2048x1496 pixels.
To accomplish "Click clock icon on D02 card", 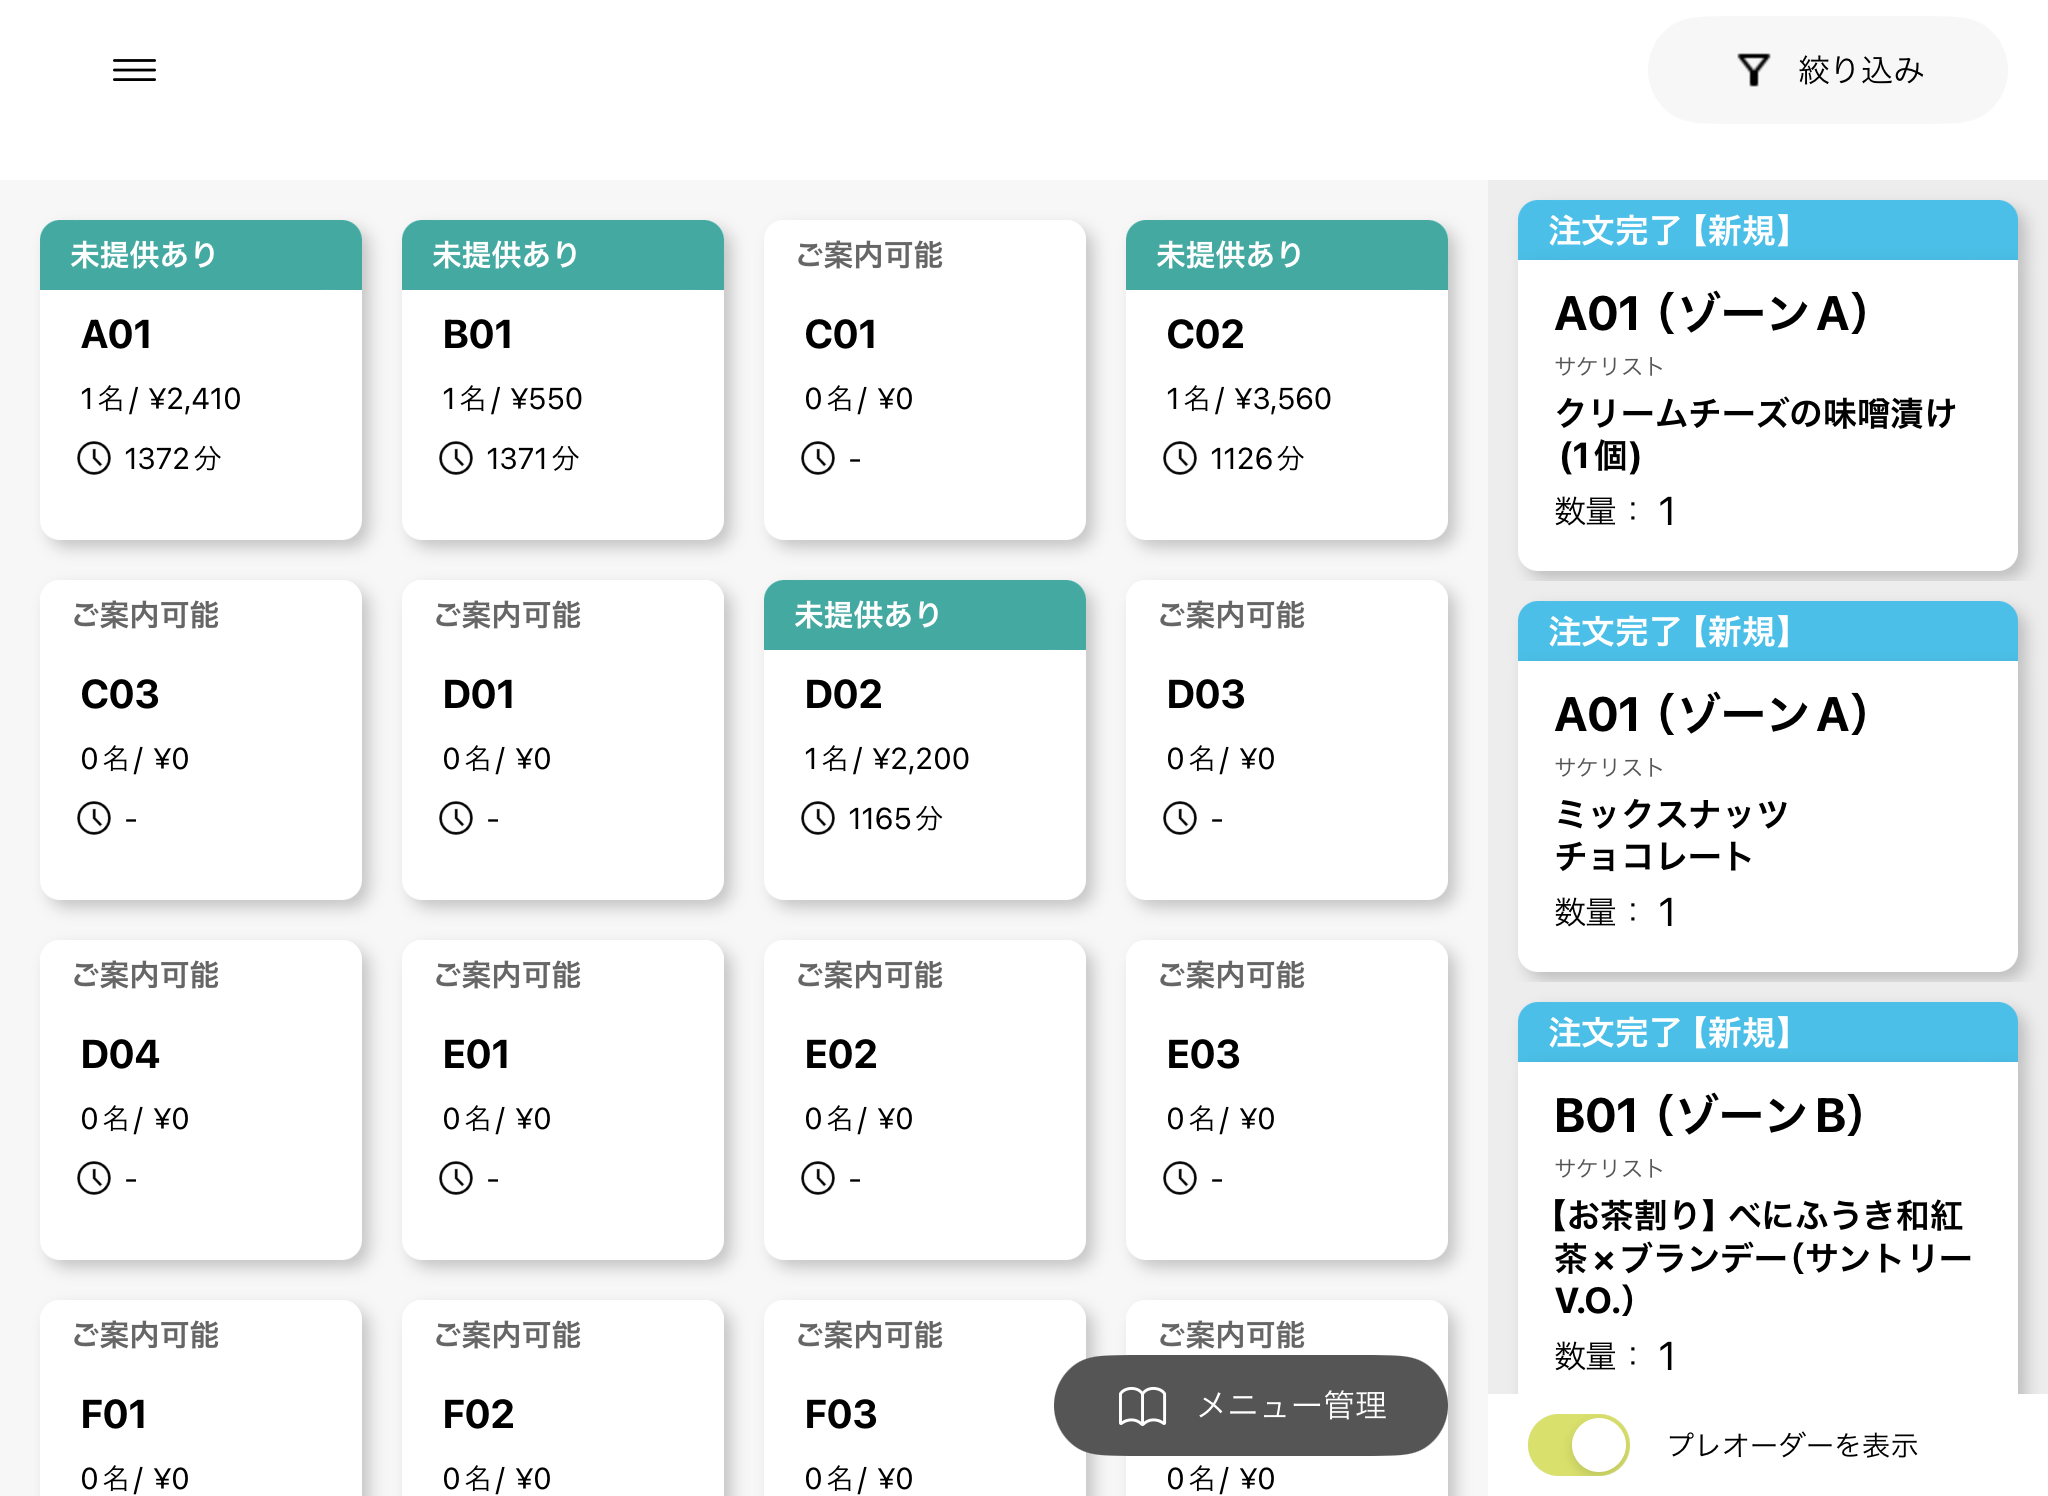I will [x=818, y=818].
